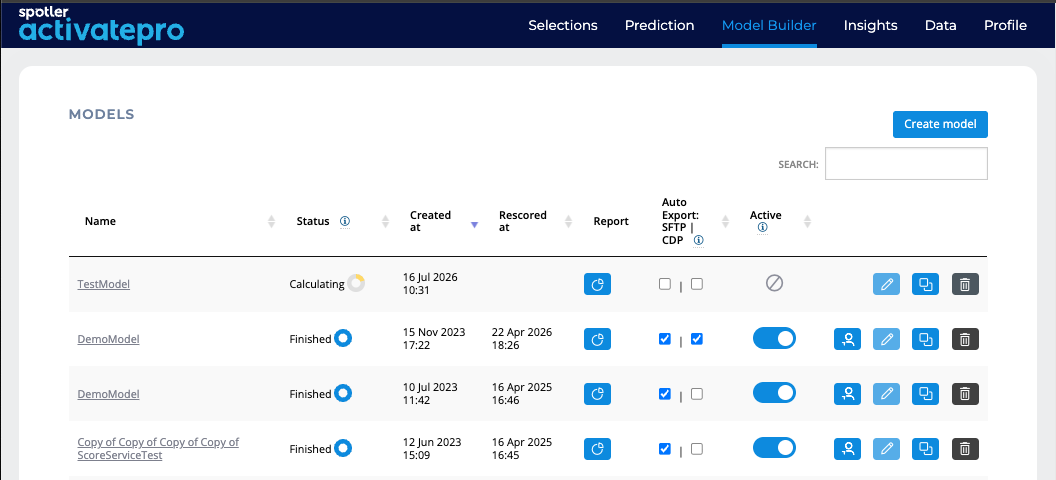1056x480 pixels.
Task: Tick the SFTP checkbox for TestModel
Action: [x=665, y=284]
